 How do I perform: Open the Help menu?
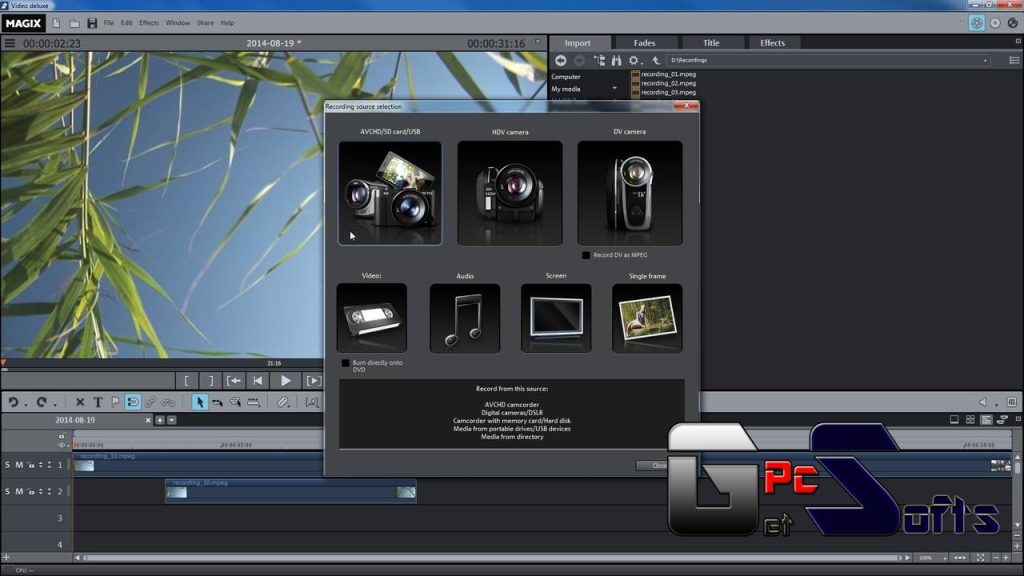click(x=227, y=23)
